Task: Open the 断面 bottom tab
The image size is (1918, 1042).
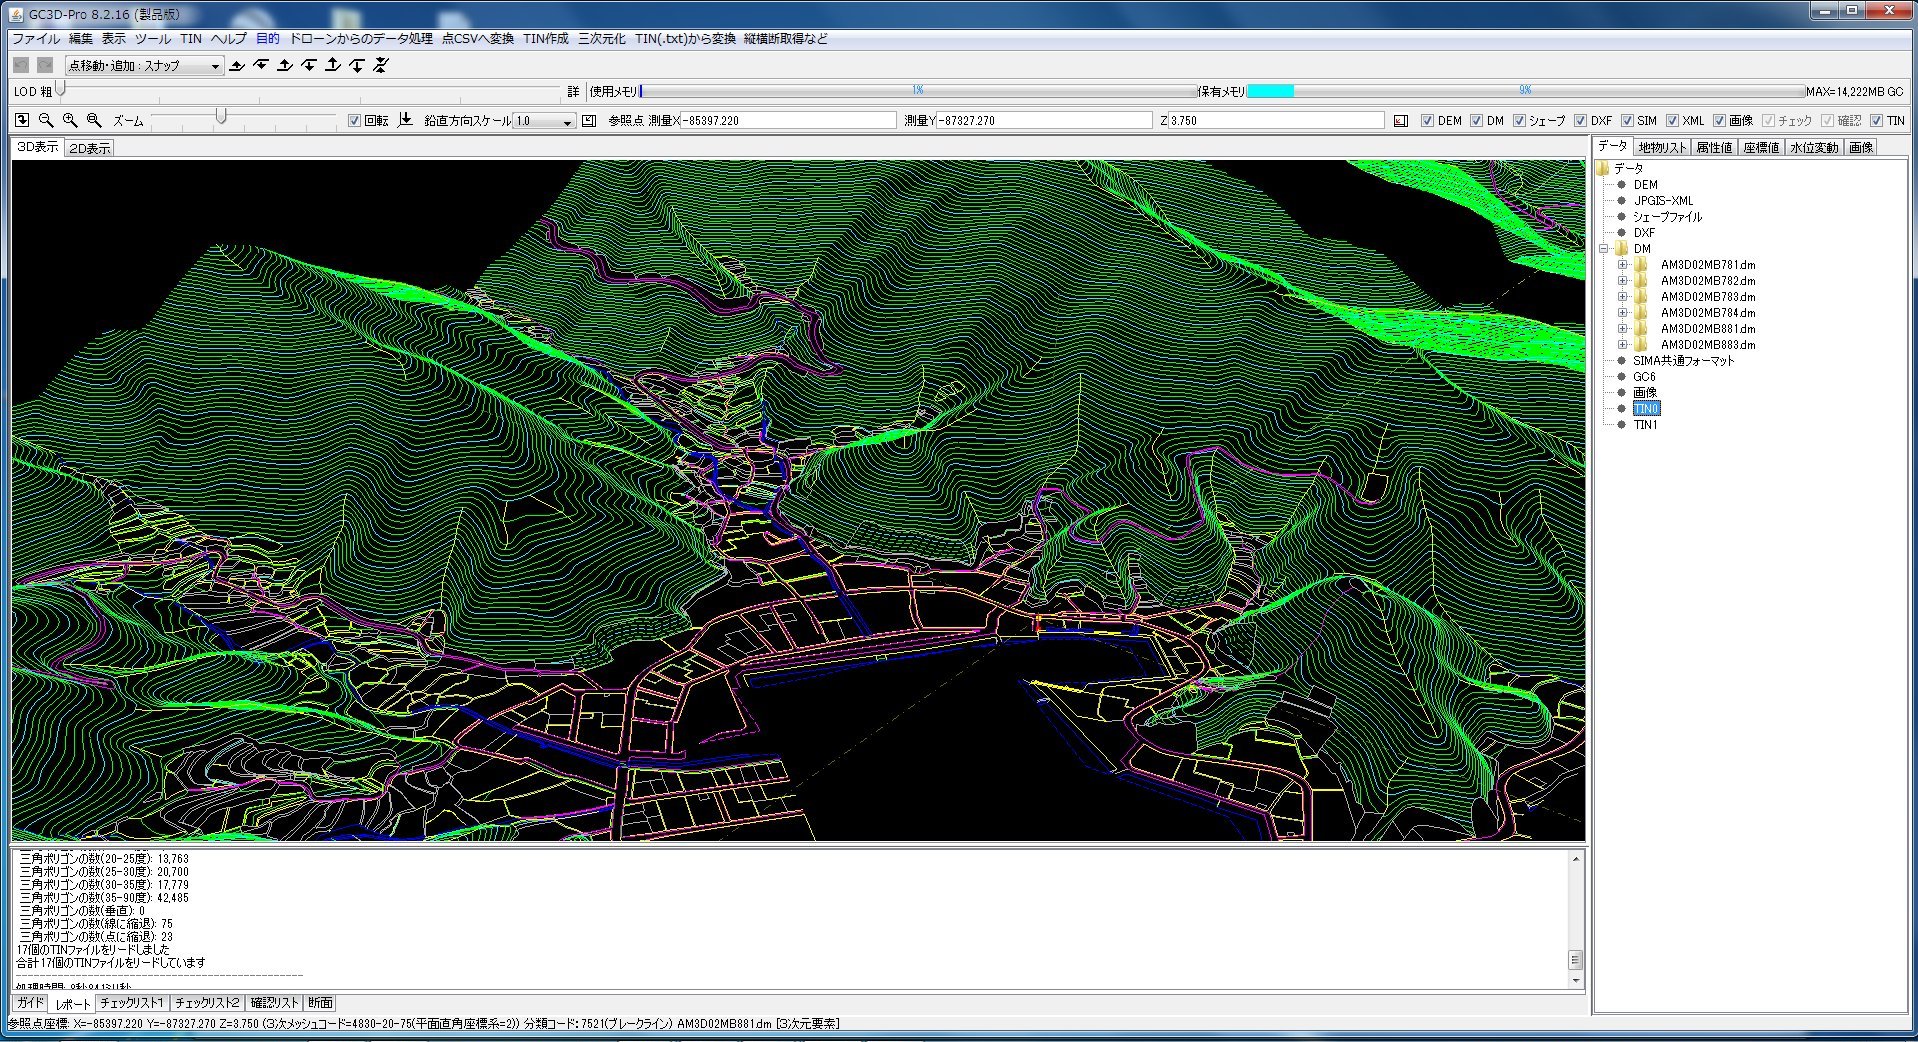Action: (x=320, y=1003)
